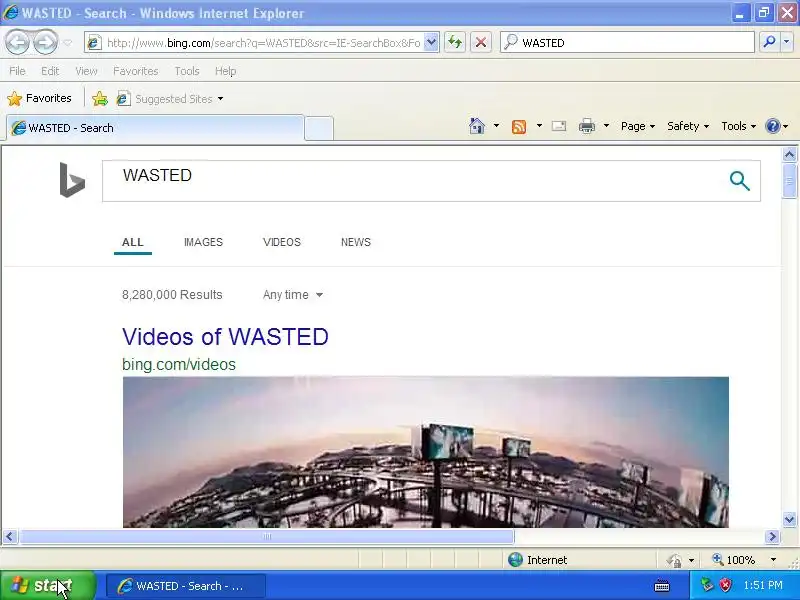Expand the address bar history dropdown
Viewport: 800px width, 600px height.
pos(431,43)
